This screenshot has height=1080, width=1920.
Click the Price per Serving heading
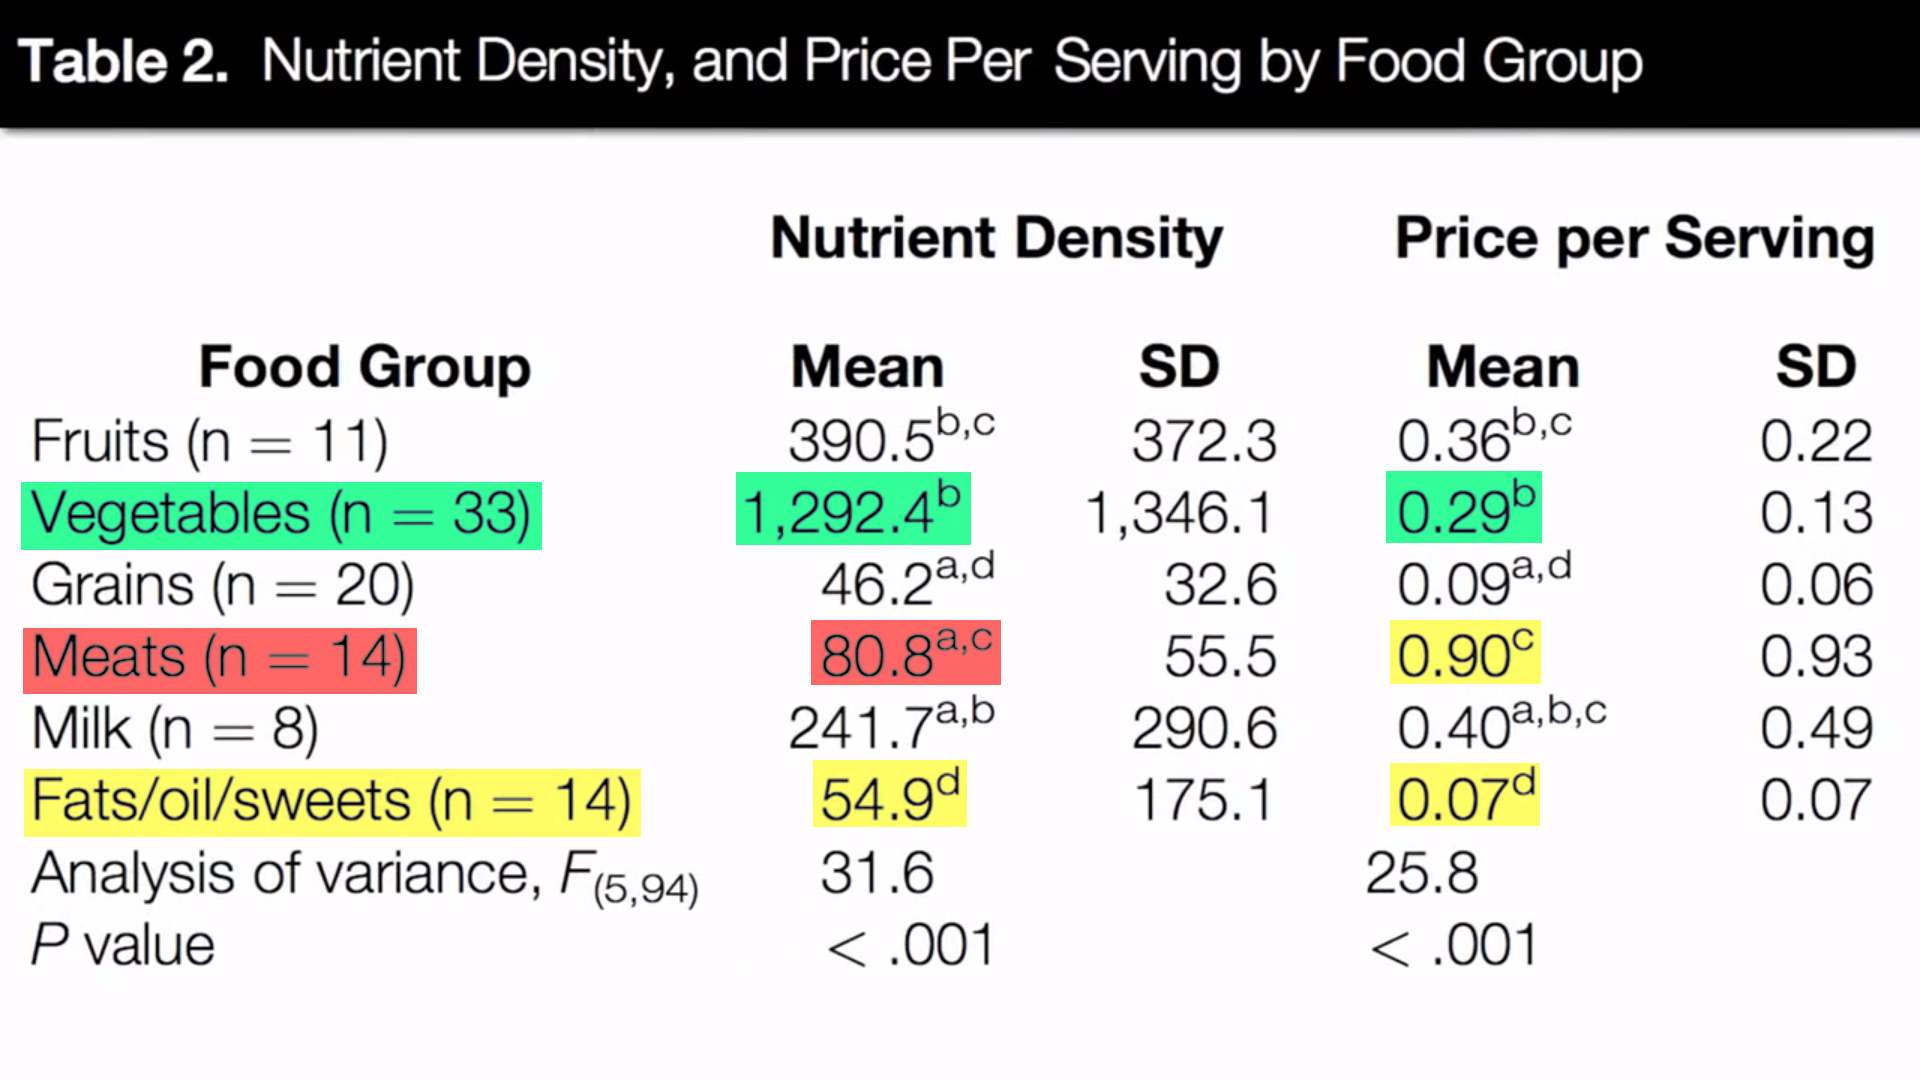(1634, 239)
